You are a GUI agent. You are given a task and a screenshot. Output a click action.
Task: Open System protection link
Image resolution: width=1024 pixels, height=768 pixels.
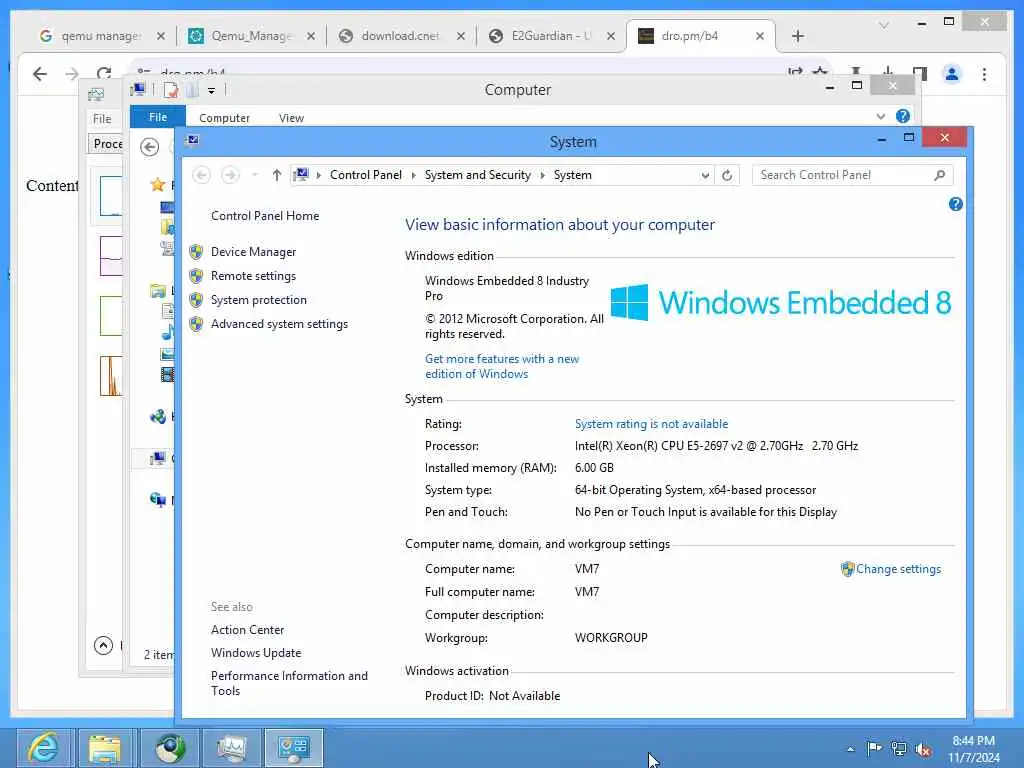pyautogui.click(x=259, y=300)
